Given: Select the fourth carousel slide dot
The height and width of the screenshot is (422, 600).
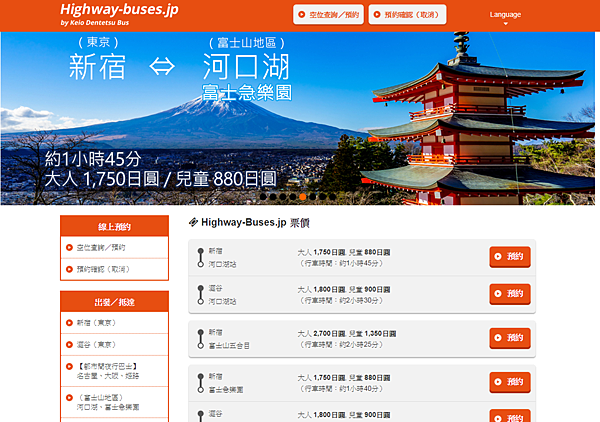Looking at the screenshot, I should (x=293, y=197).
